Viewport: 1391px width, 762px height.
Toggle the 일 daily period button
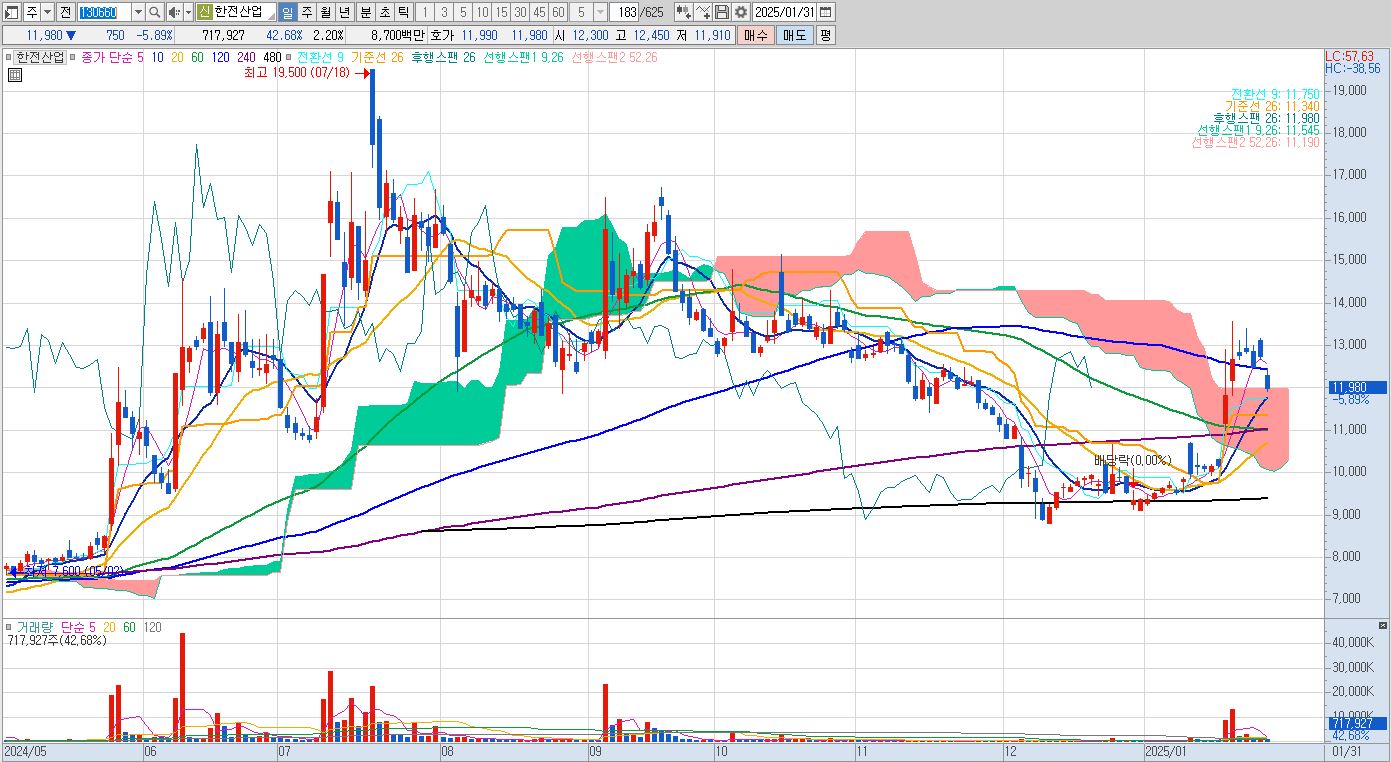coord(288,12)
